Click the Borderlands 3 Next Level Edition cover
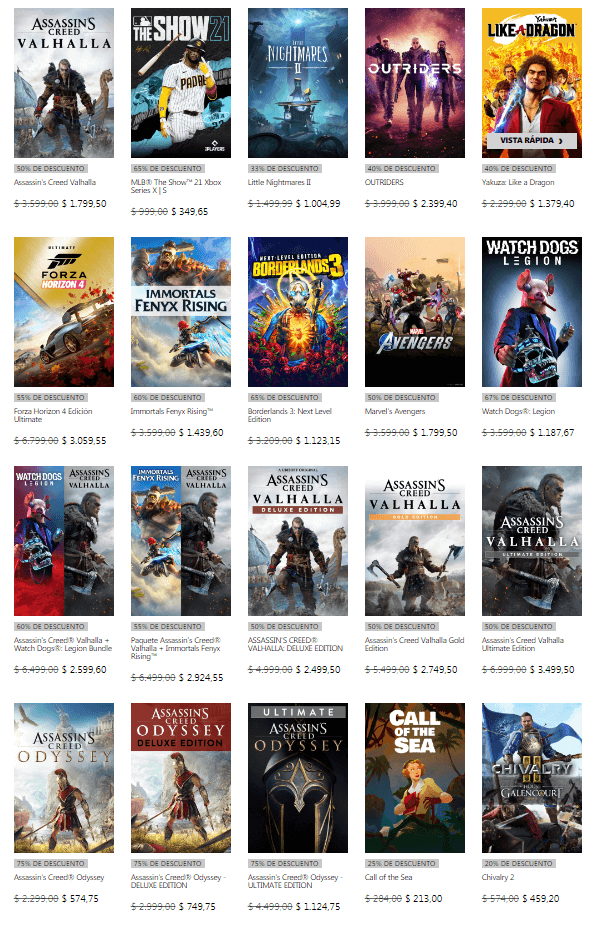Image resolution: width=616 pixels, height=925 pixels. click(x=298, y=312)
